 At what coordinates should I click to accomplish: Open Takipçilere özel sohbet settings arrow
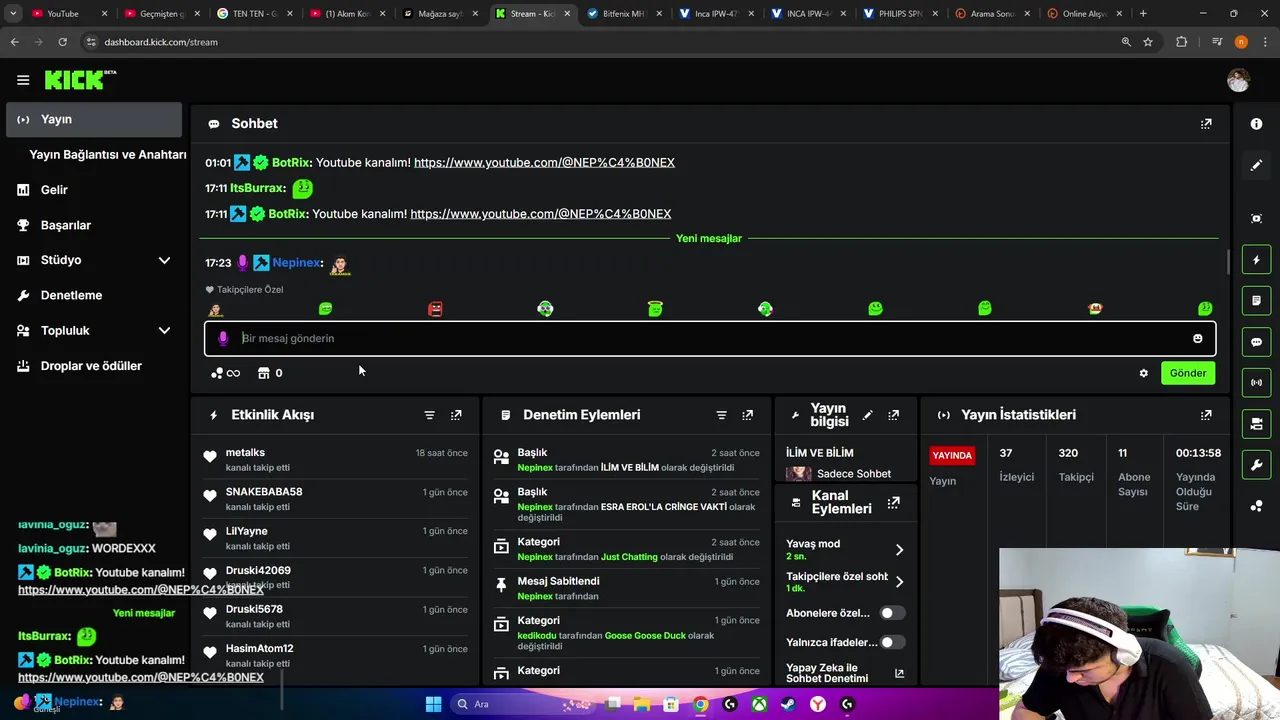click(x=898, y=582)
